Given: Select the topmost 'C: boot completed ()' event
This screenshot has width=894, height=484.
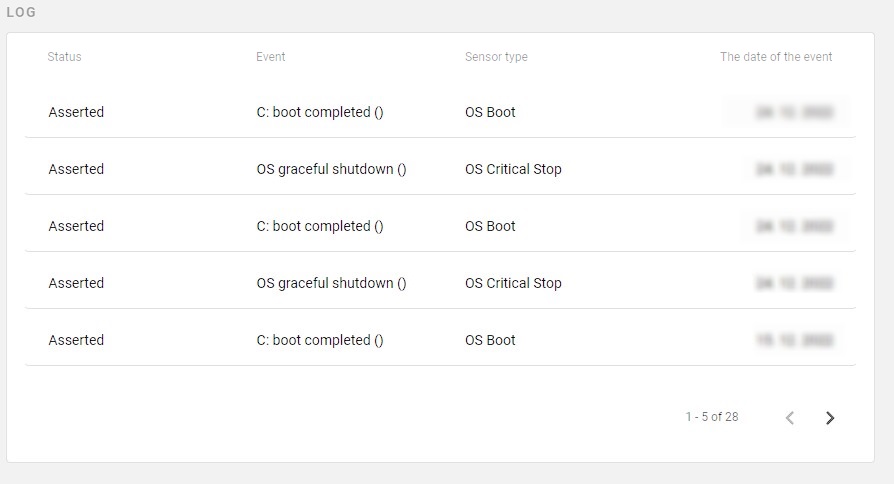Looking at the screenshot, I should click(320, 112).
